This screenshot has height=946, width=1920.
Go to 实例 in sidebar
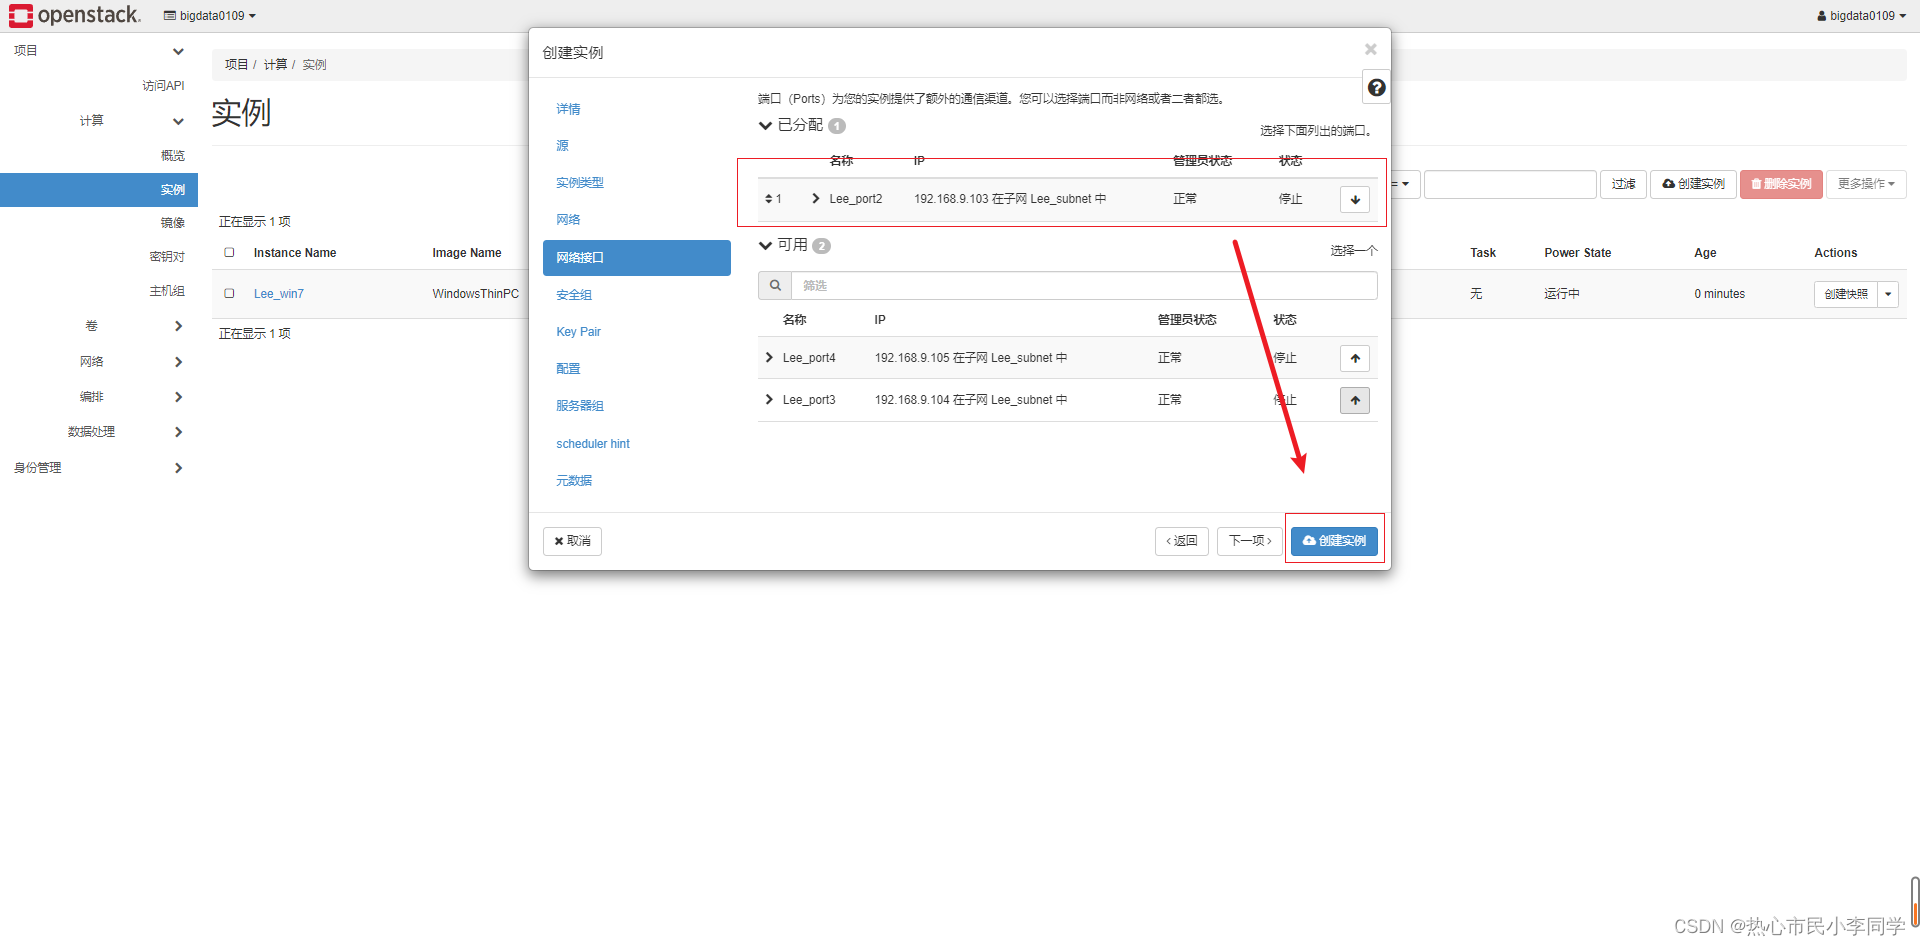pyautogui.click(x=99, y=190)
